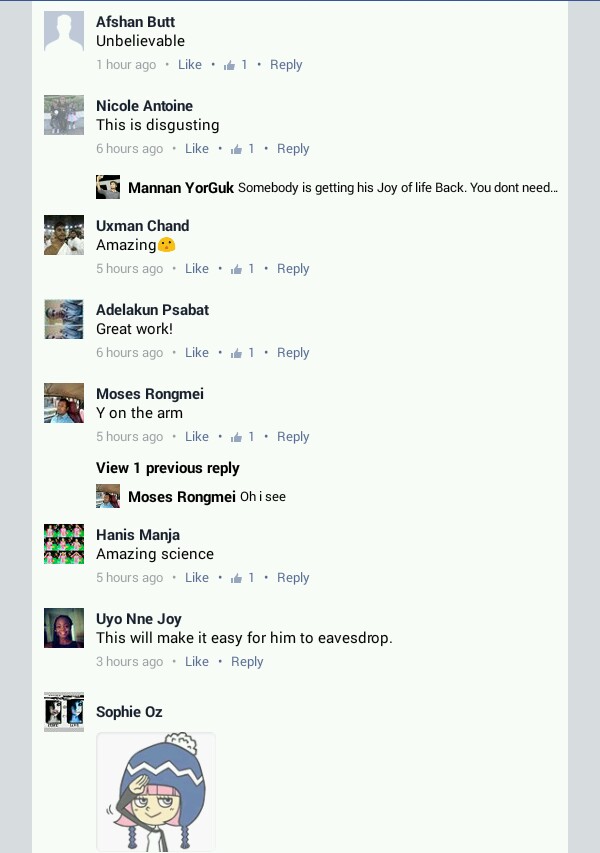Open Sophie Oz's saluting girl sticker
The width and height of the screenshot is (600, 853).
(156, 792)
